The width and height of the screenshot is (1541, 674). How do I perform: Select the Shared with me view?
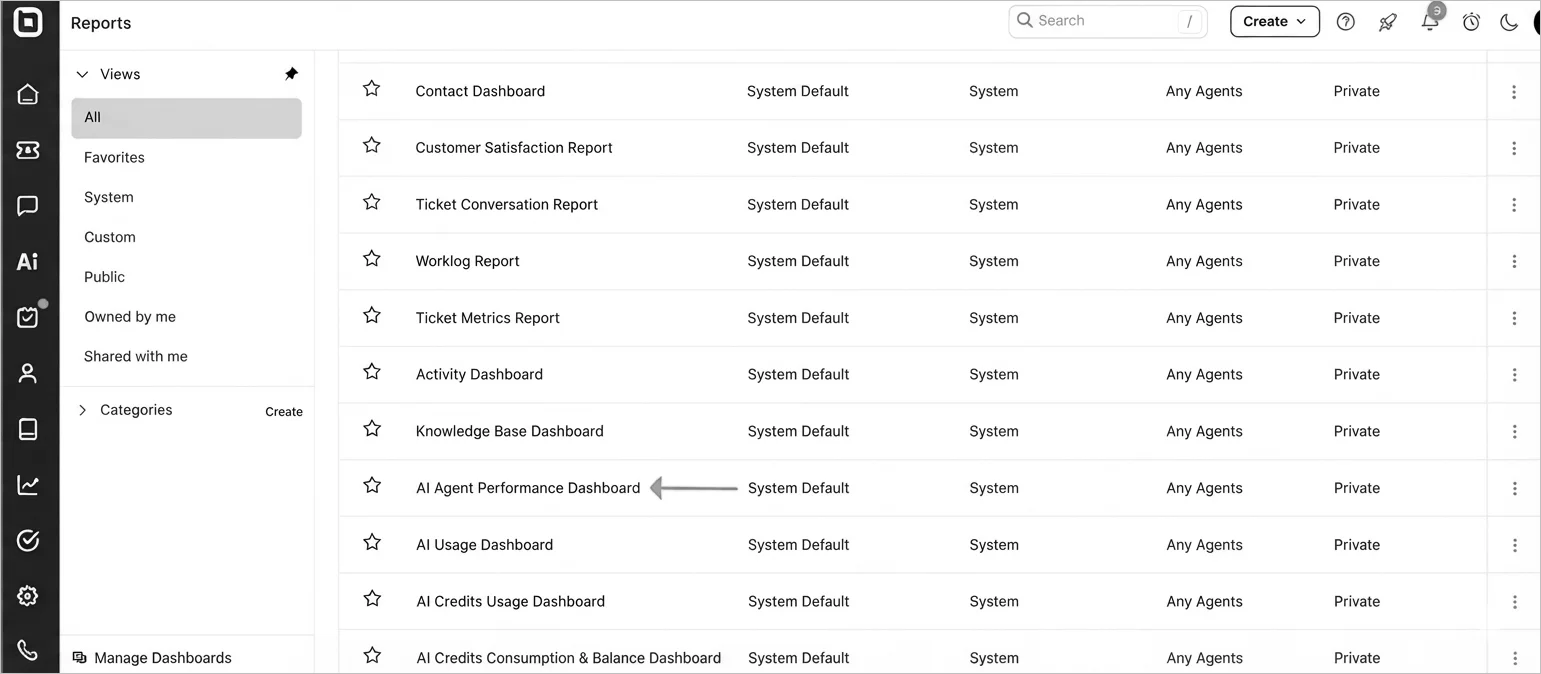click(136, 356)
